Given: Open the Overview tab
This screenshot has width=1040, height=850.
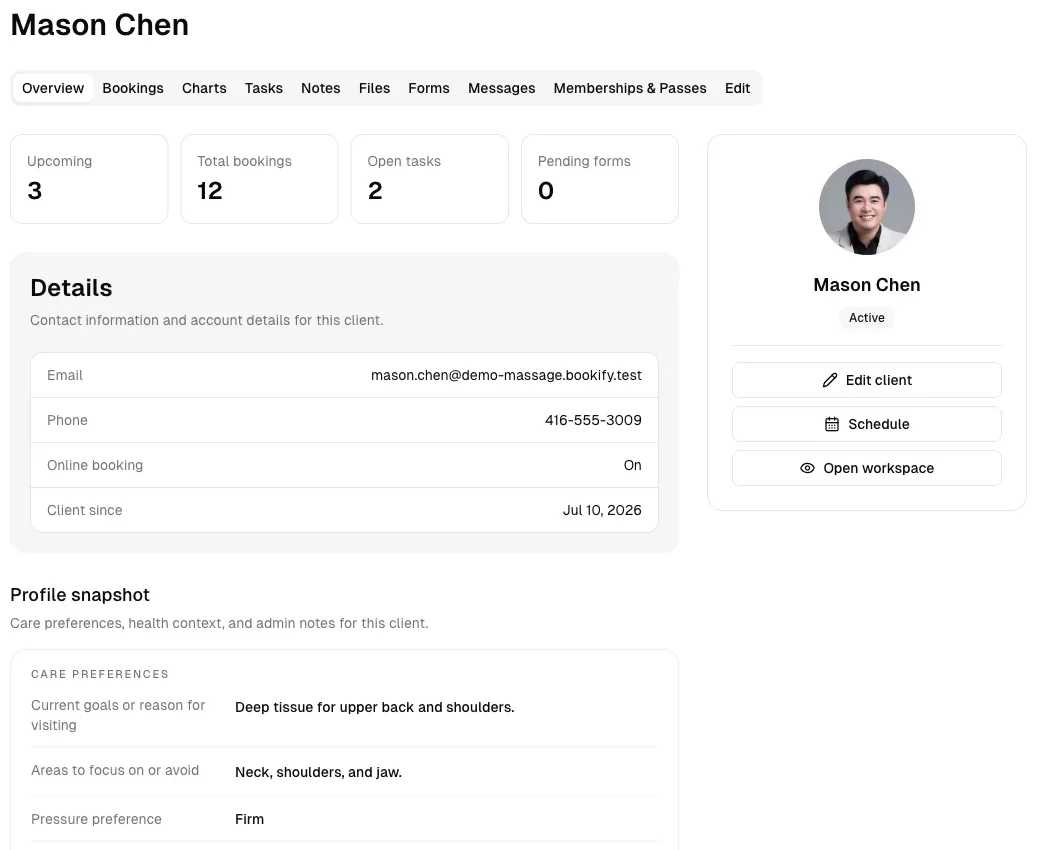Looking at the screenshot, I should pos(53,88).
